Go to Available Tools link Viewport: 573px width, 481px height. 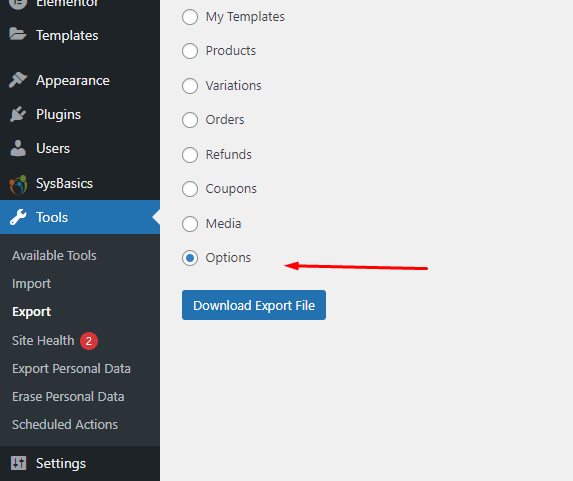[x=54, y=255]
